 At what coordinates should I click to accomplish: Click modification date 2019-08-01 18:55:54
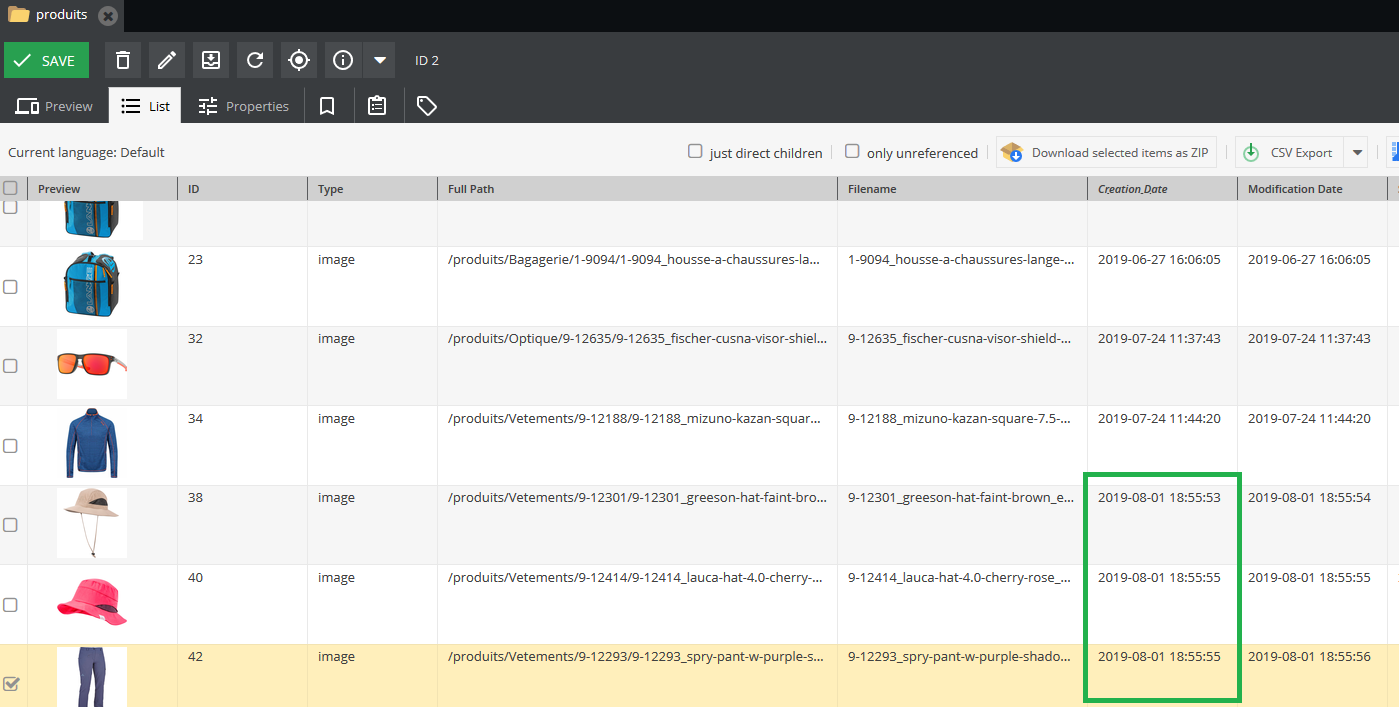tap(1309, 497)
